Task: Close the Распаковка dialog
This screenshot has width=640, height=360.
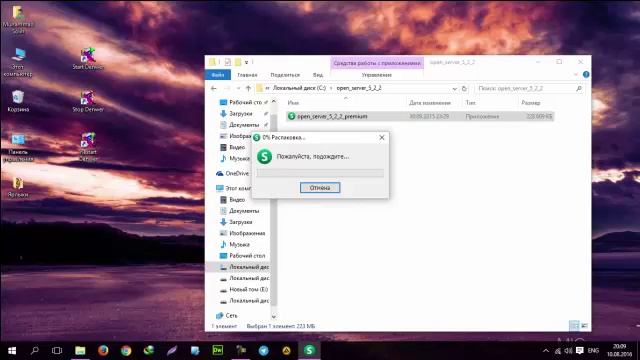Action: point(382,138)
